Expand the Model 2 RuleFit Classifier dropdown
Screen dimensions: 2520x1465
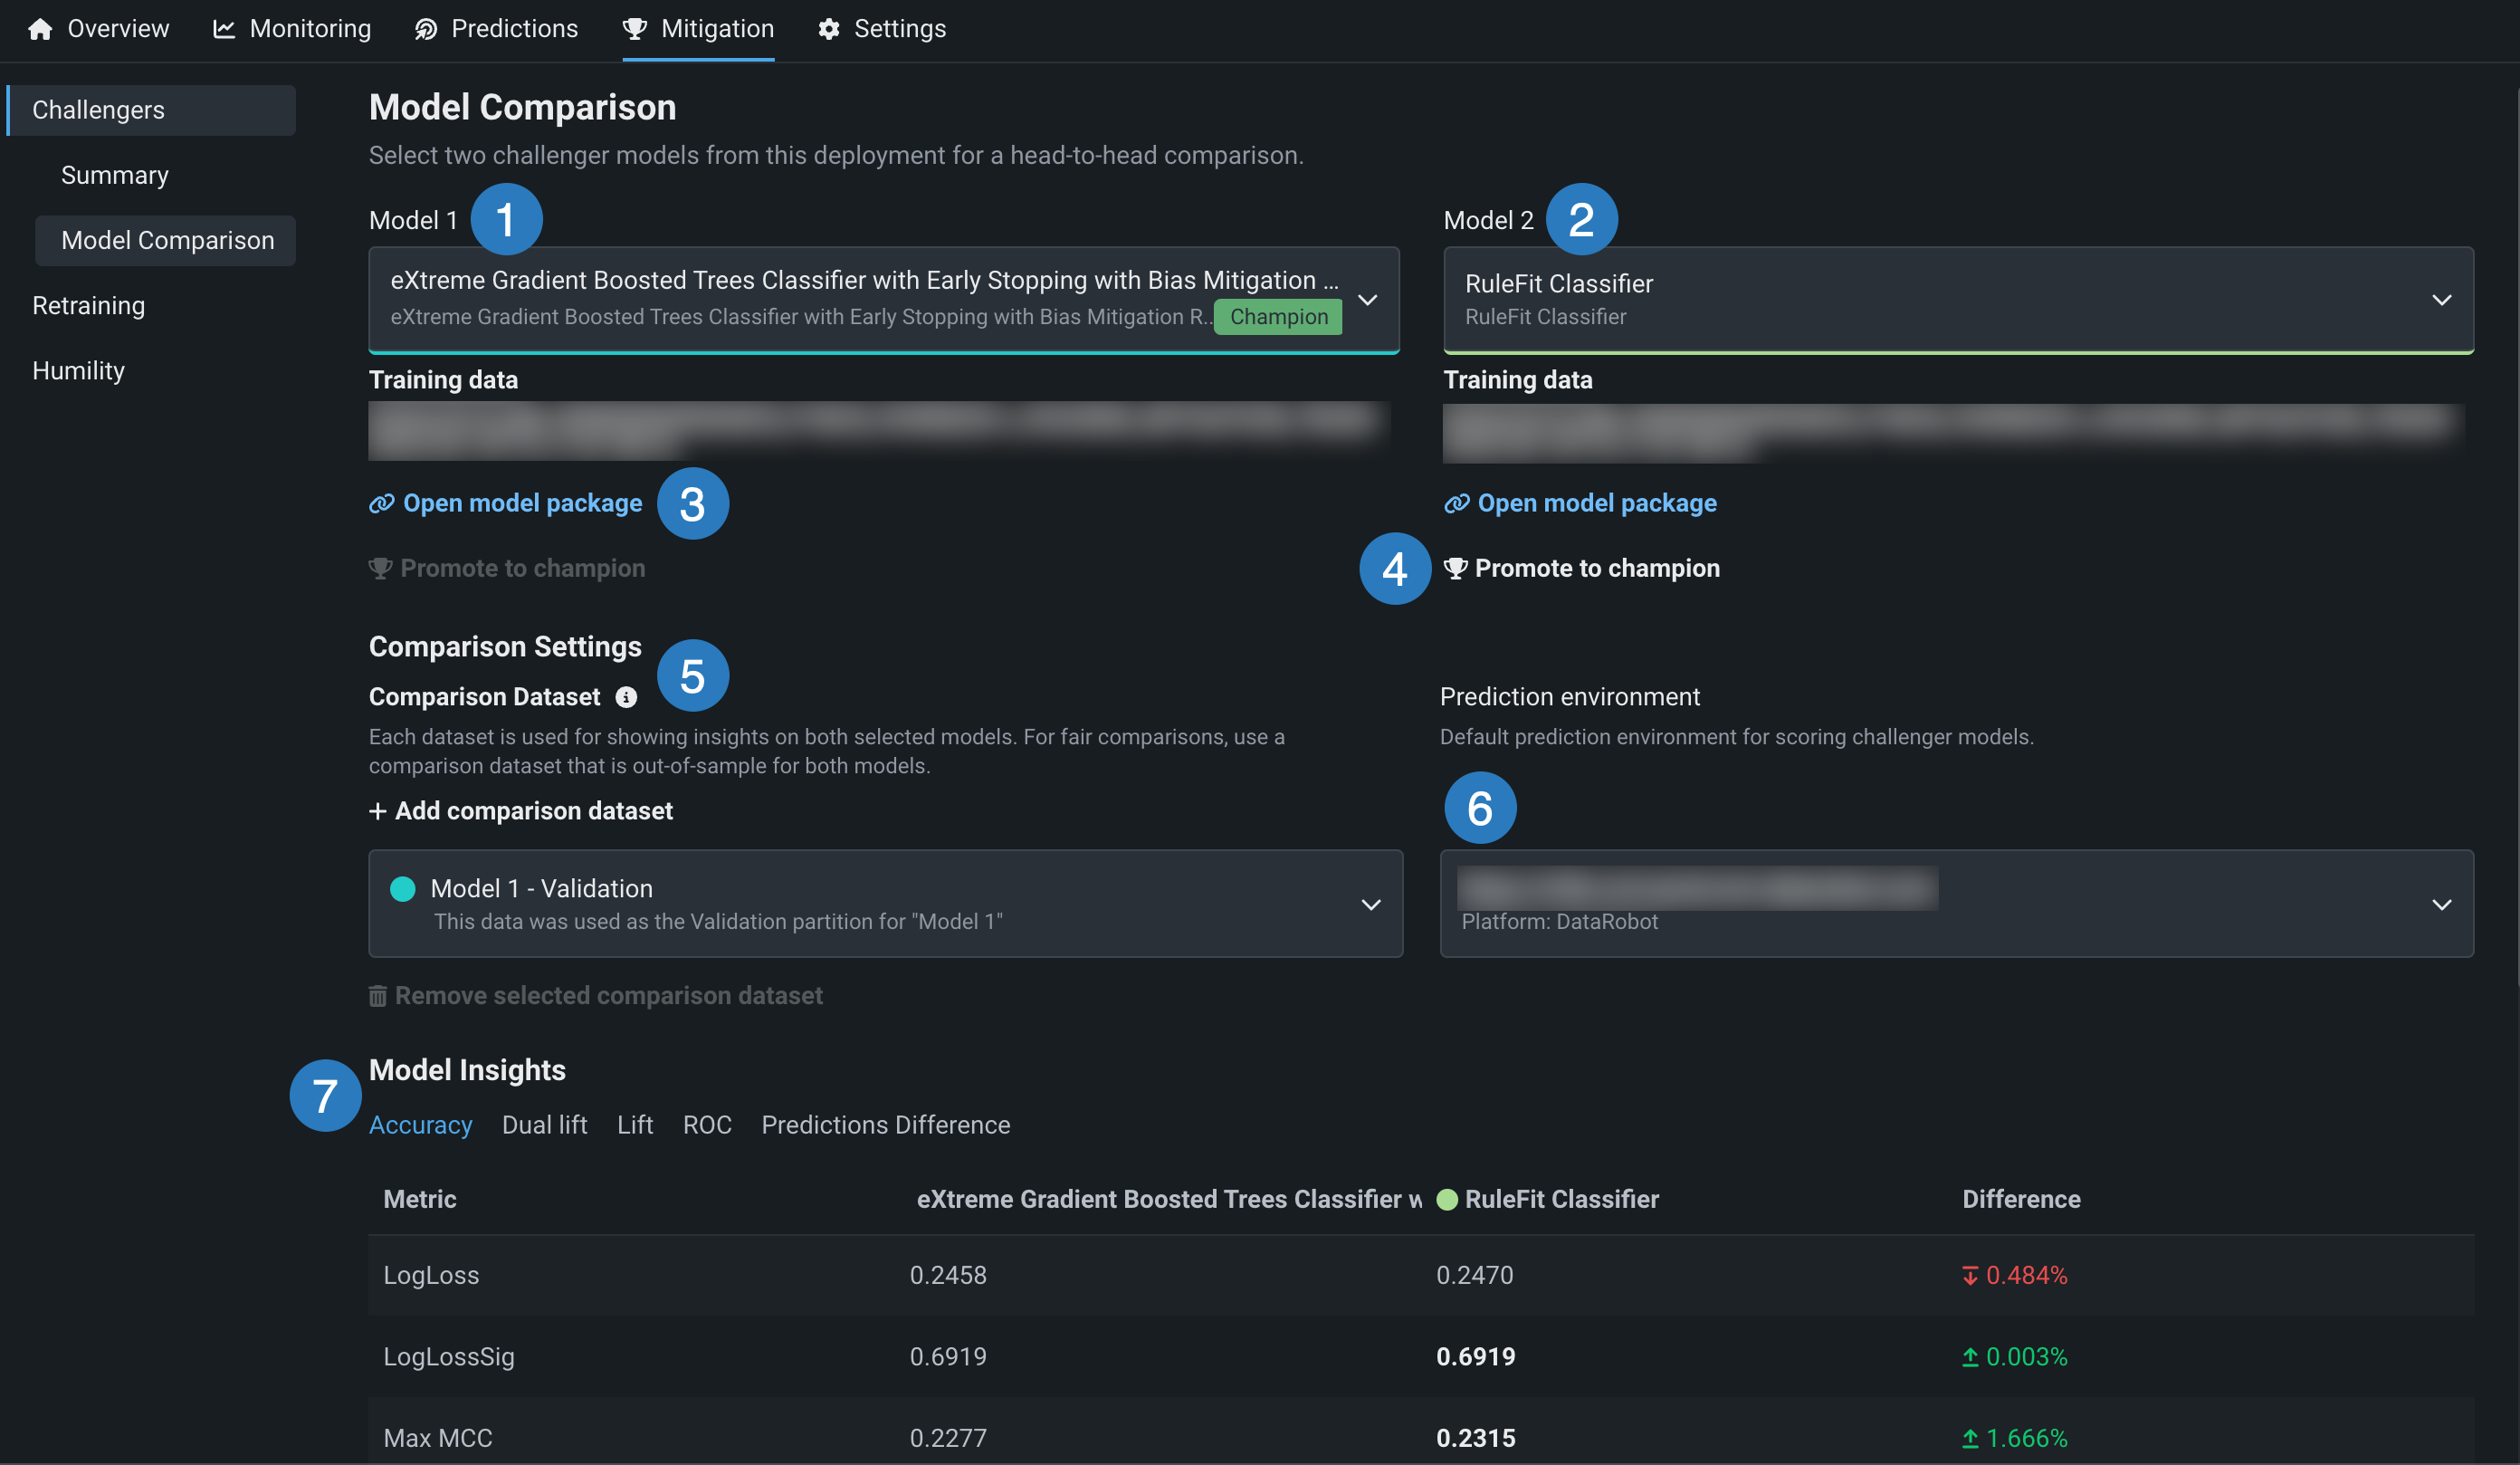[x=2441, y=300]
